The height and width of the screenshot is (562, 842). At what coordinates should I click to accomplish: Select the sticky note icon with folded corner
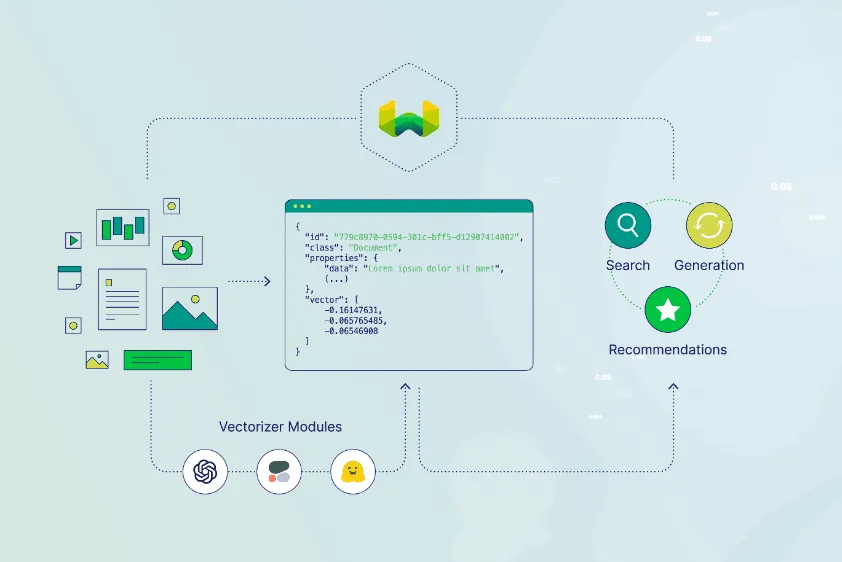click(69, 278)
